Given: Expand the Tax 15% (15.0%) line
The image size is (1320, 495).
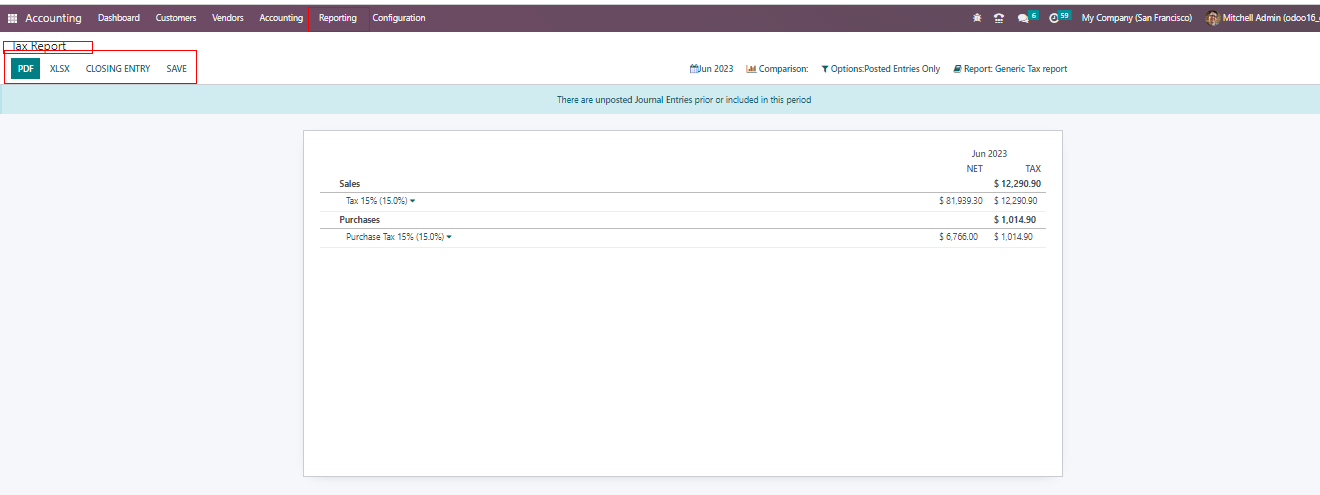Looking at the screenshot, I should [x=380, y=201].
